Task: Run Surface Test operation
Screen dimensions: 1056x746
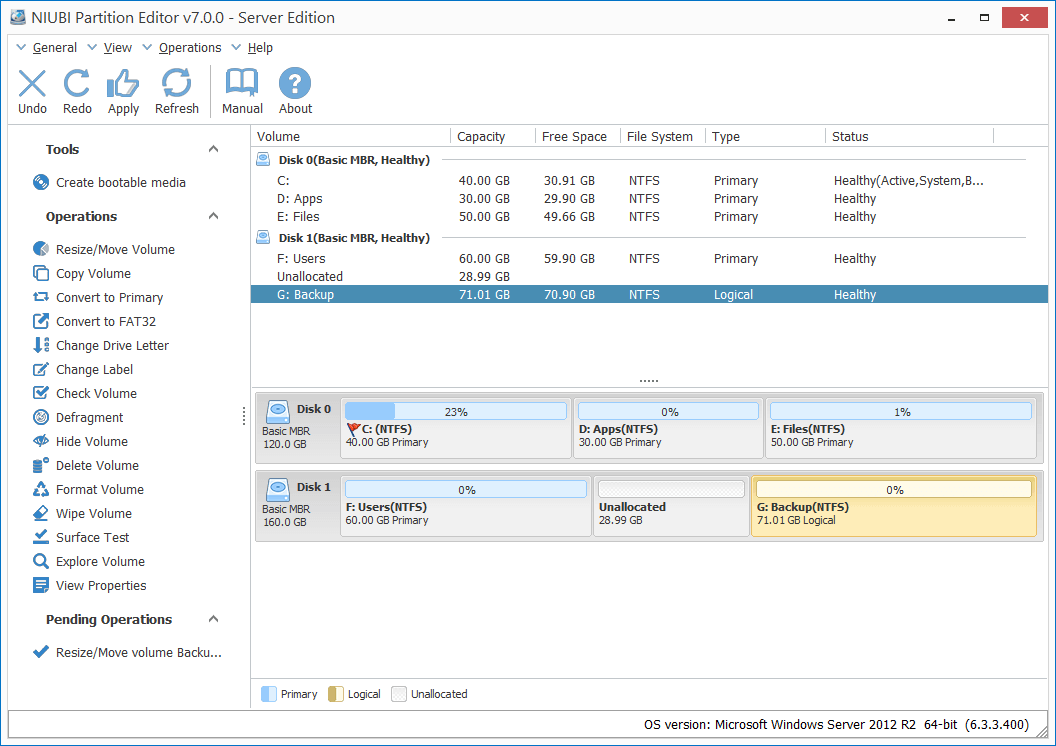Action: [81, 537]
